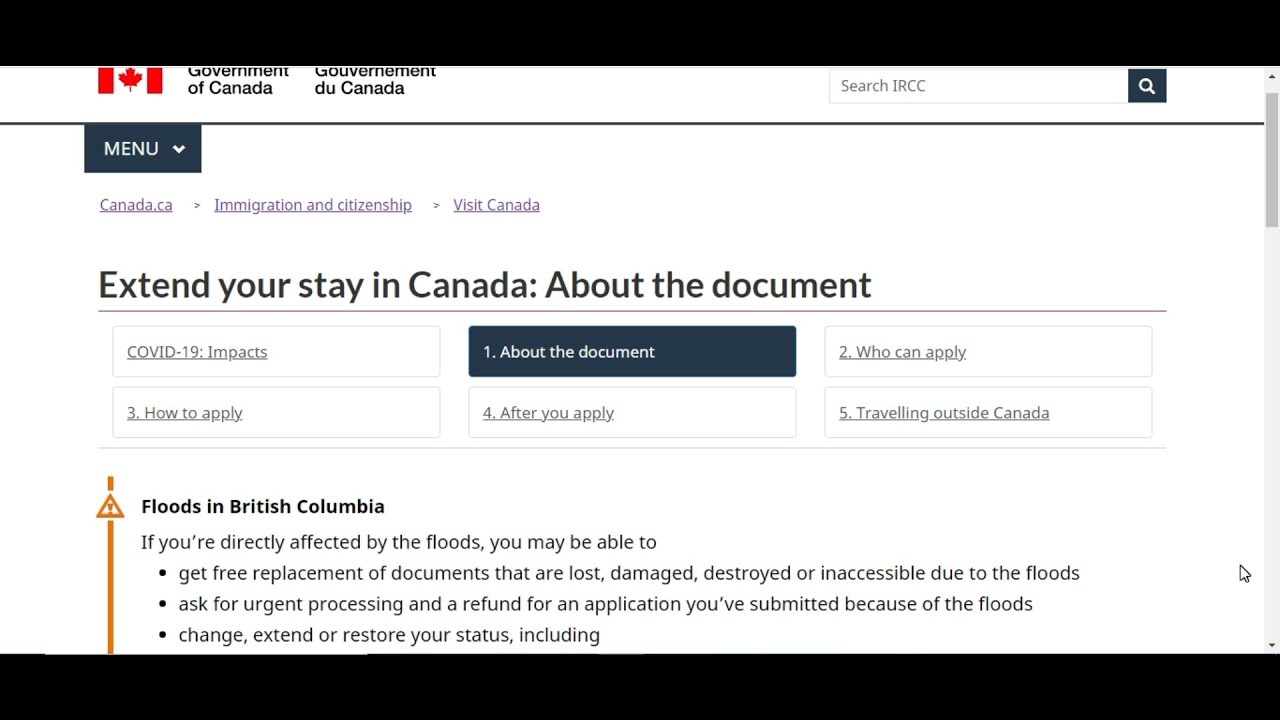Open COVID-19 Impacts page
Image resolution: width=1280 pixels, height=720 pixels.
196,351
